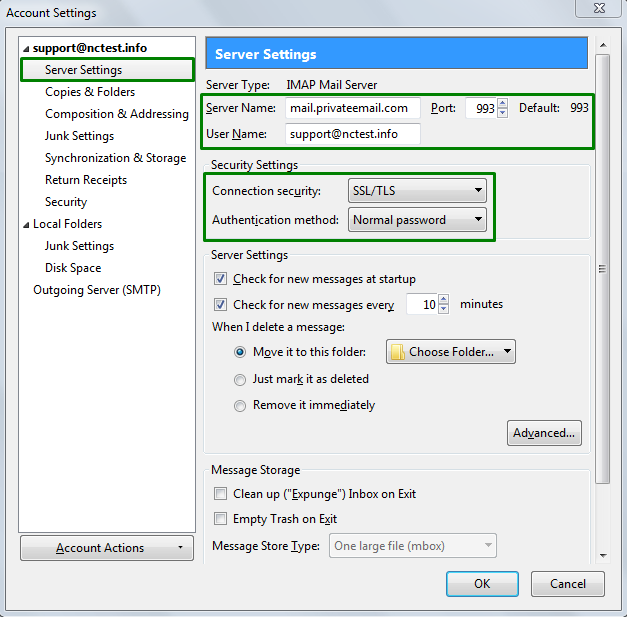Increase the port number with up arrow

tap(503, 103)
